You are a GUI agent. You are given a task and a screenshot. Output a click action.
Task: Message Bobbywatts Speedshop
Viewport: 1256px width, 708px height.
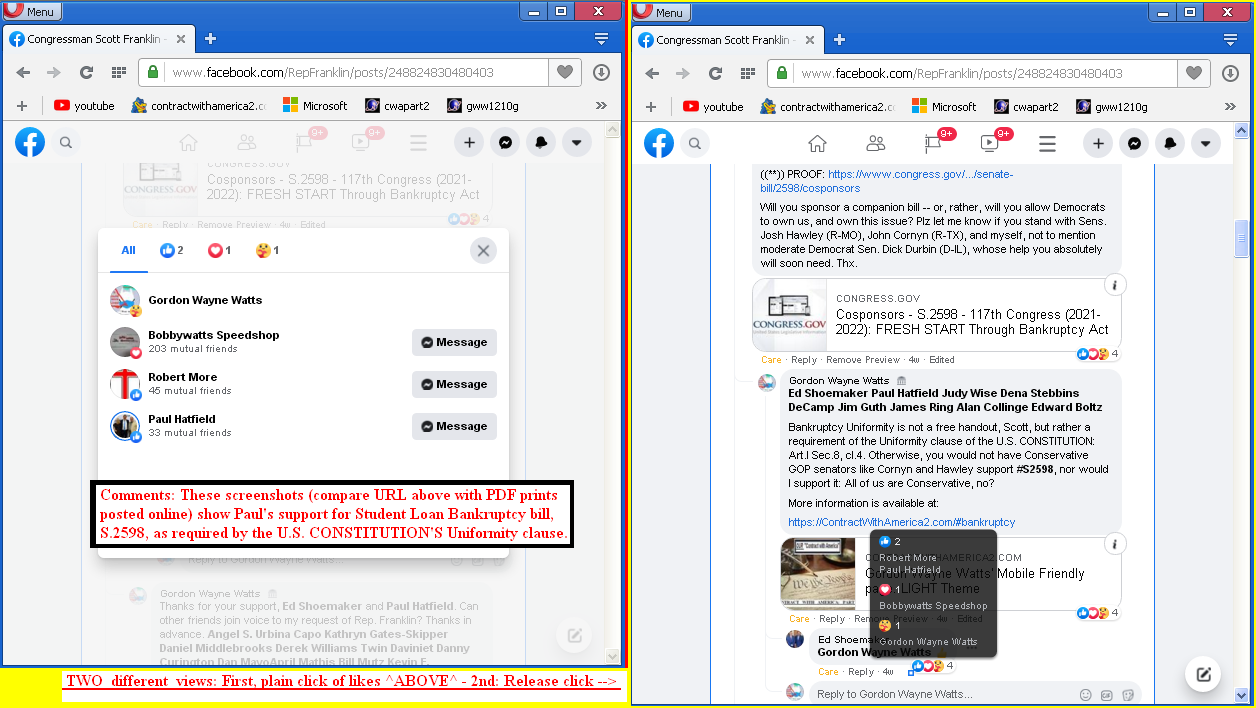coord(454,342)
